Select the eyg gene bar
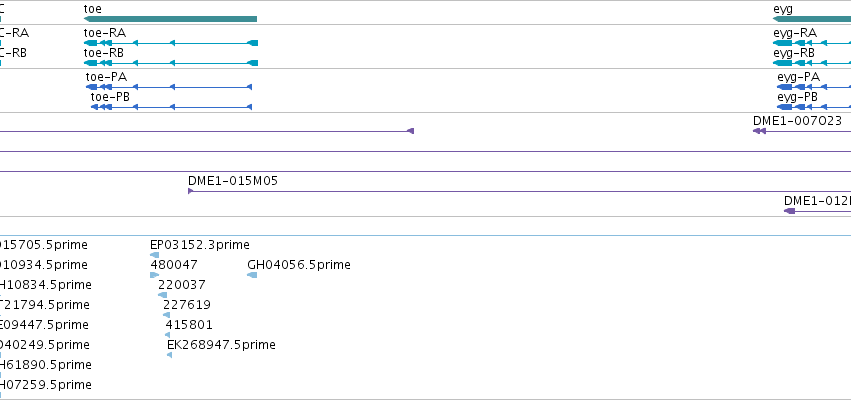 point(810,19)
